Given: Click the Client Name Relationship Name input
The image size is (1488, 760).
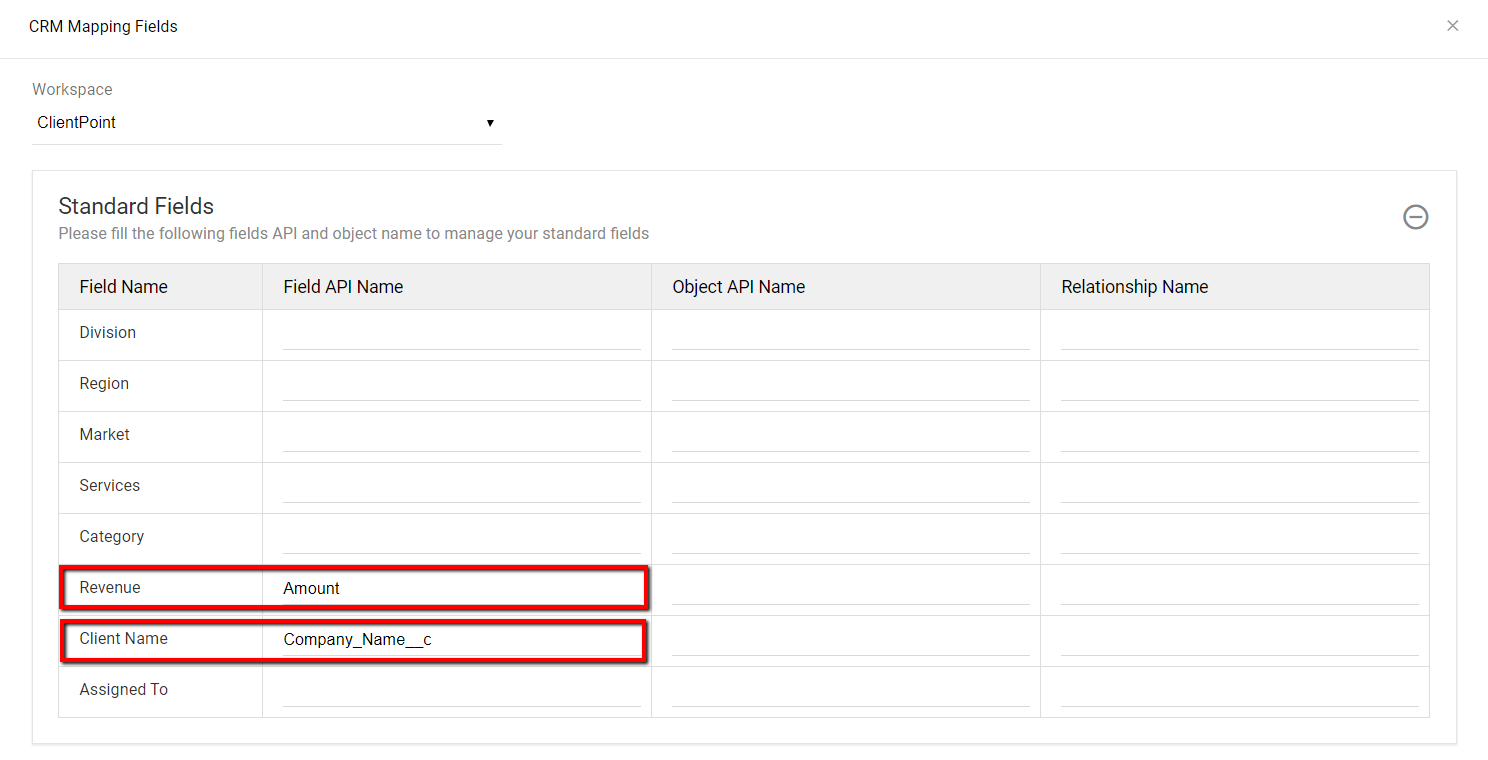Looking at the screenshot, I should (1239, 639).
